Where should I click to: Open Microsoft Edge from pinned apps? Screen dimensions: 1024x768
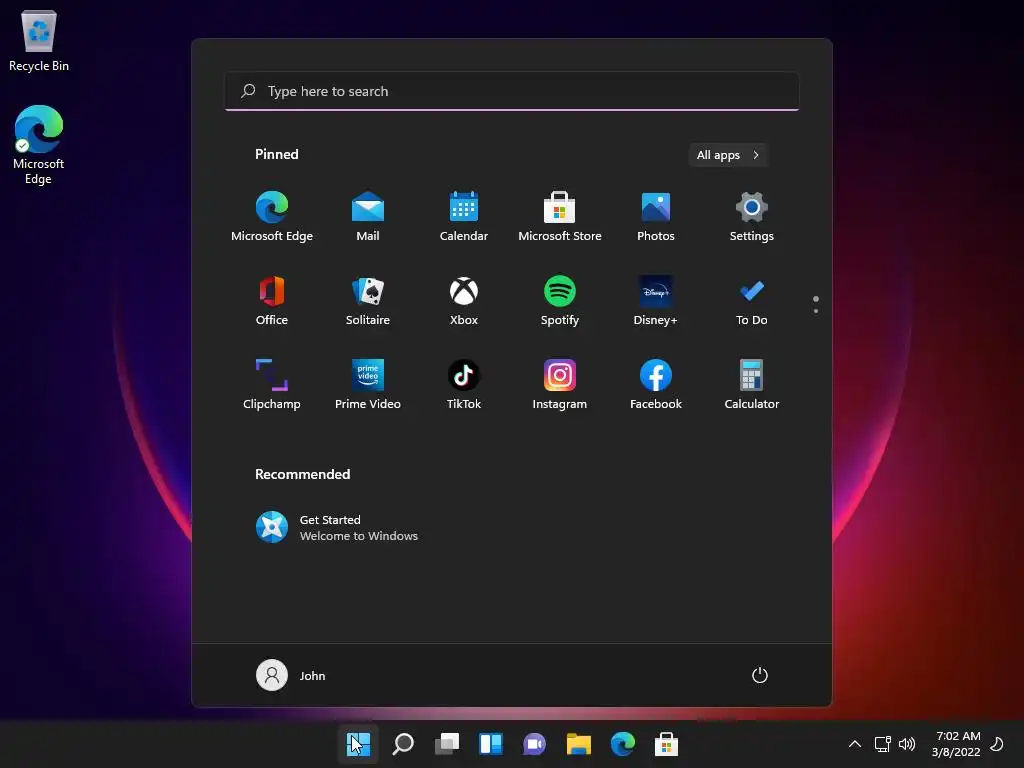272,216
